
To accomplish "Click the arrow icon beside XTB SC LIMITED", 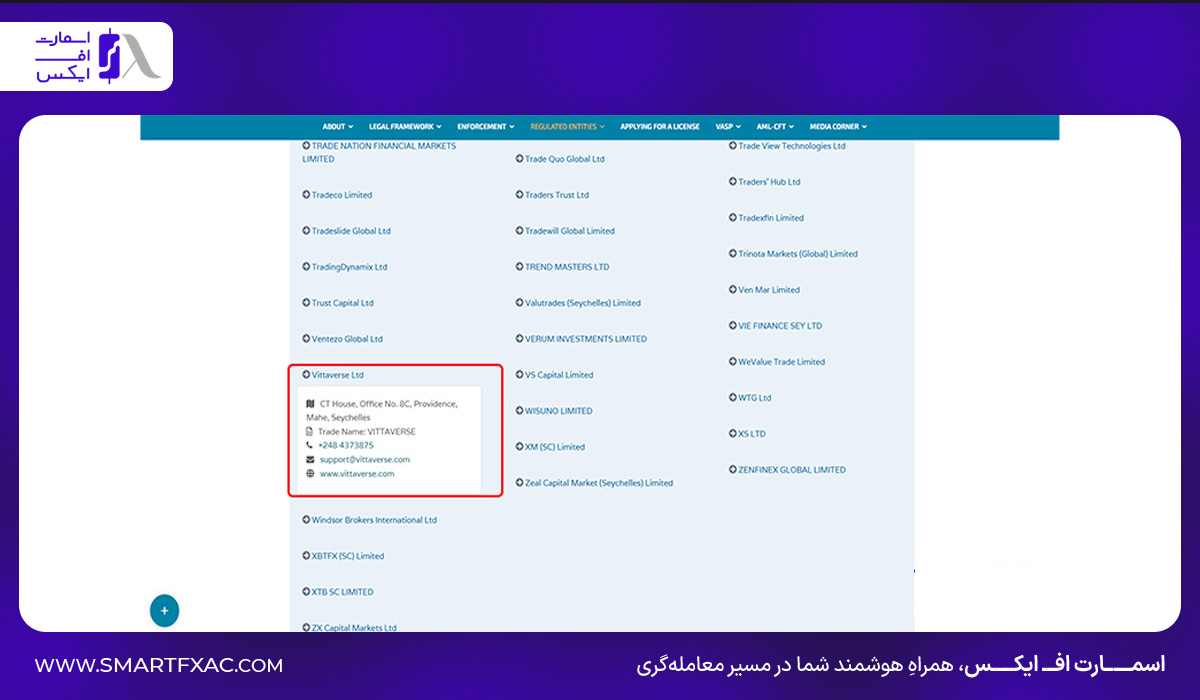I will tap(306, 592).
